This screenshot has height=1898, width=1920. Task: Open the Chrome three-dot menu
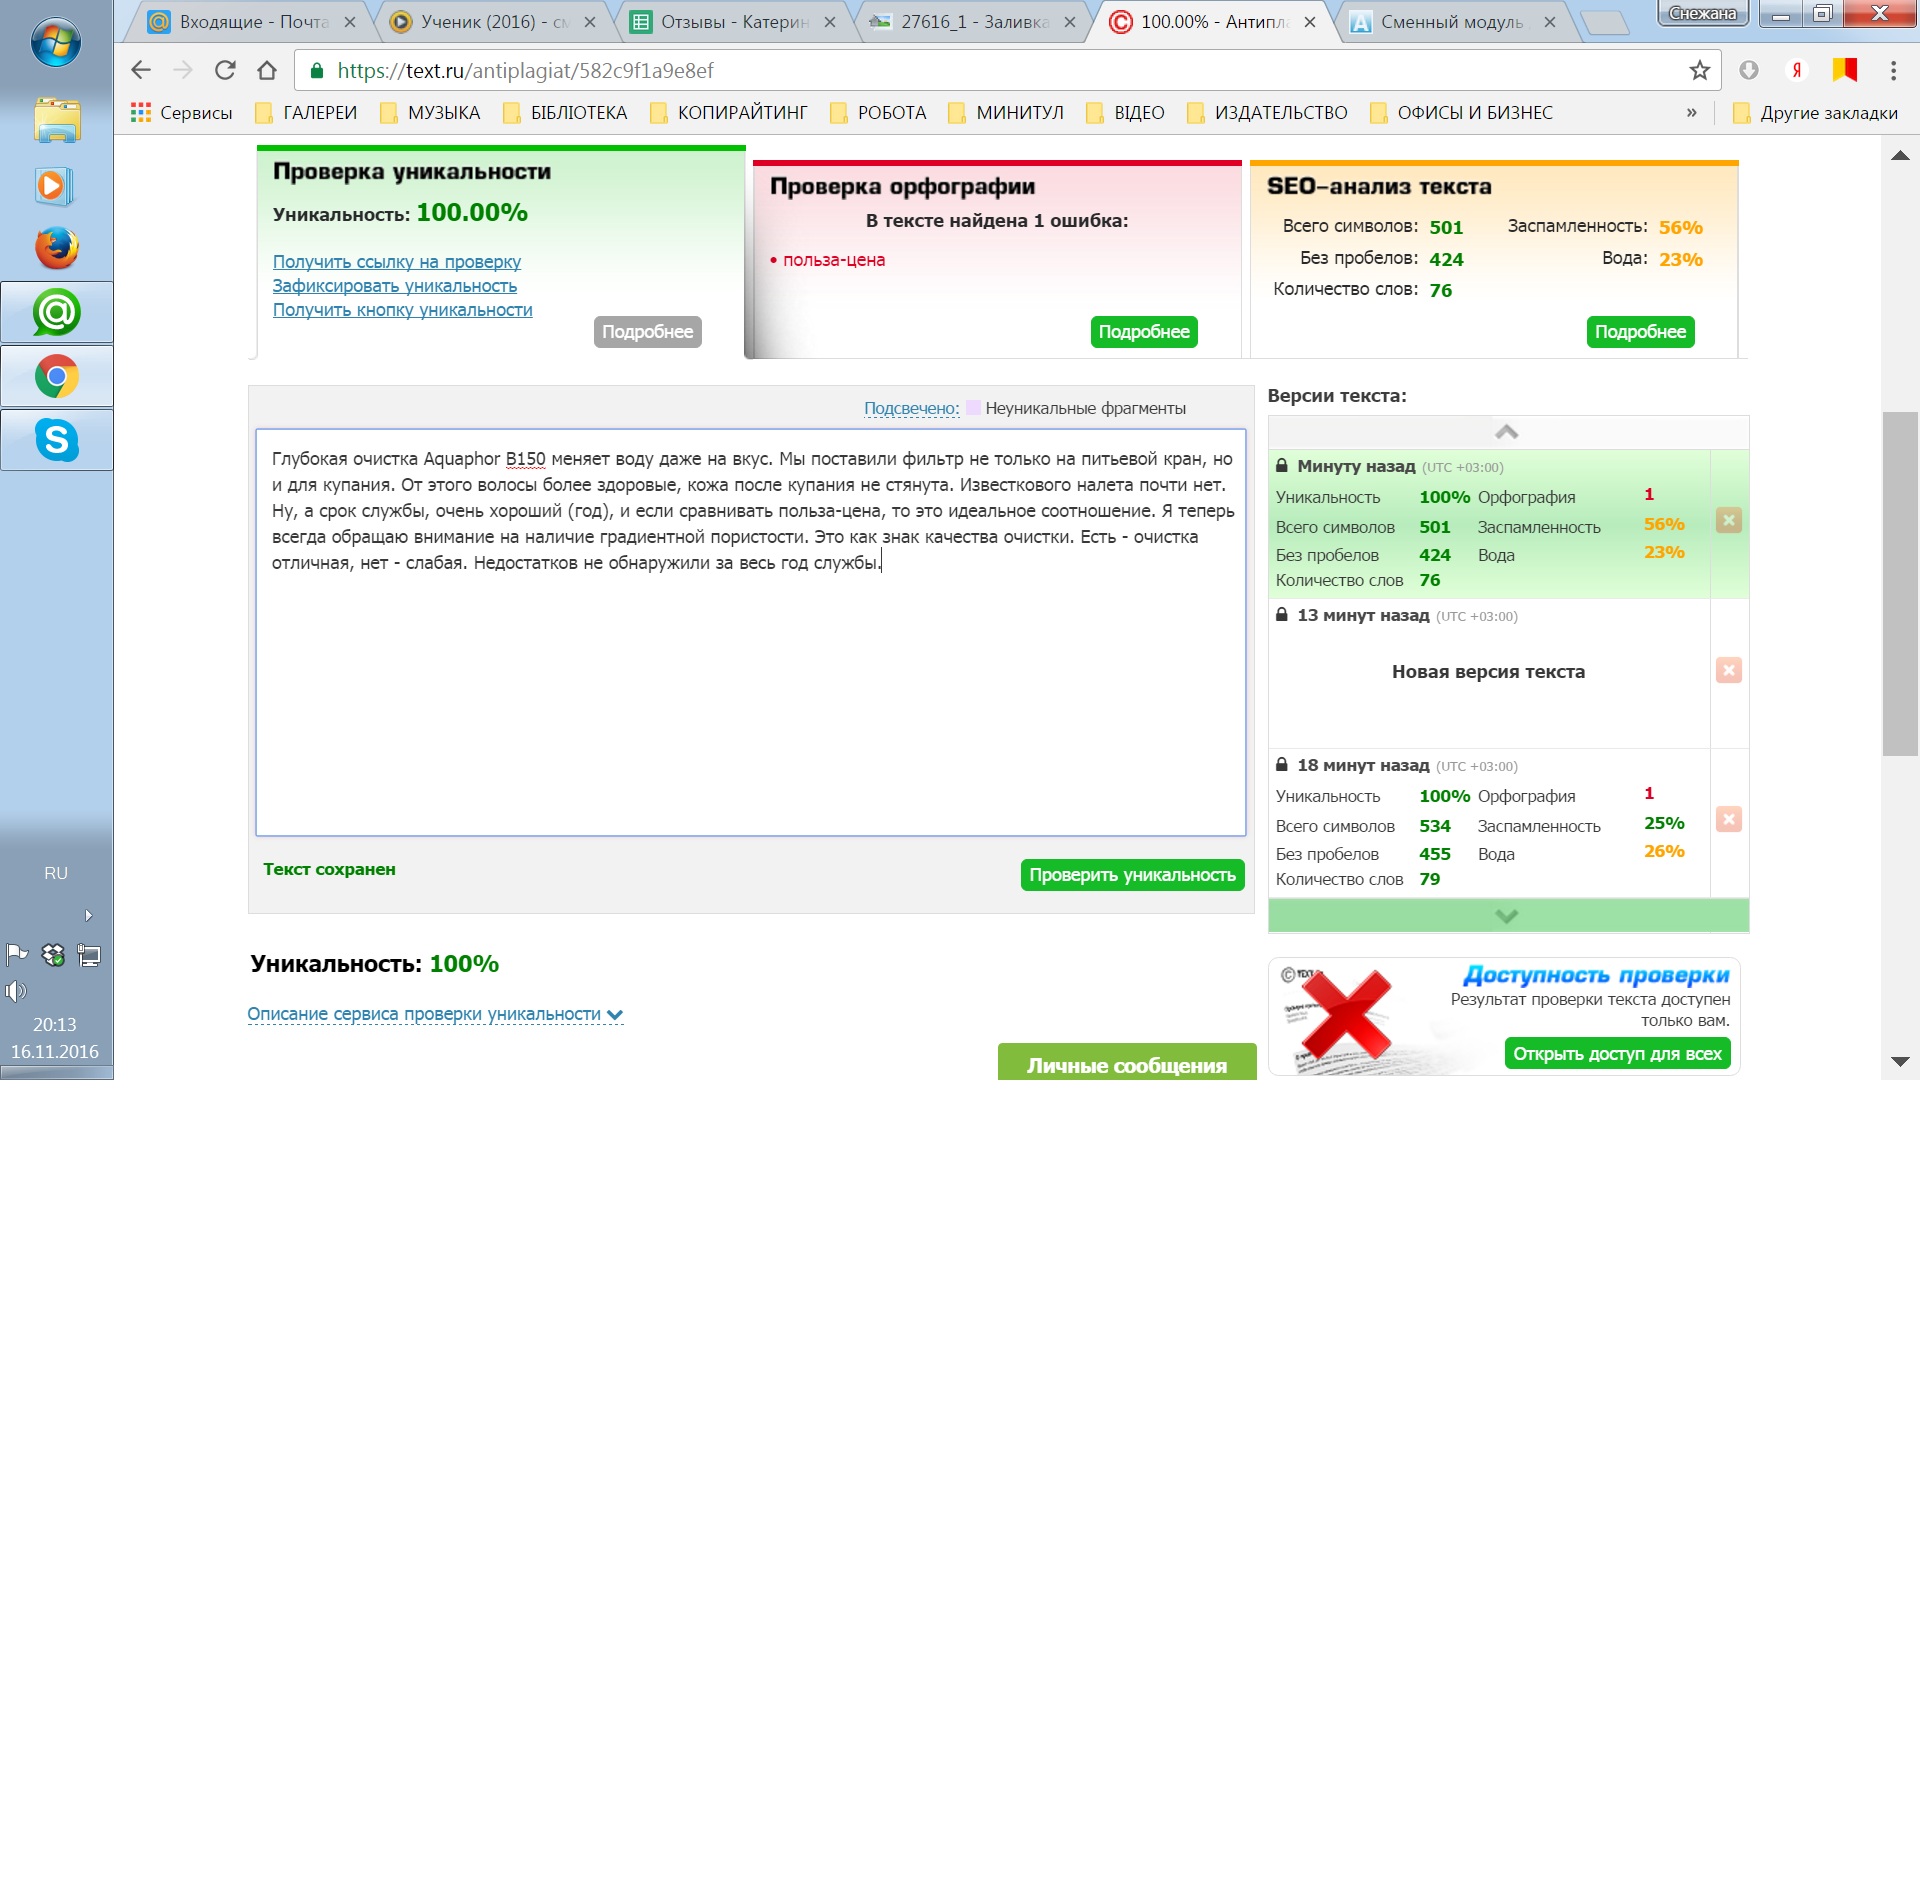point(1892,70)
